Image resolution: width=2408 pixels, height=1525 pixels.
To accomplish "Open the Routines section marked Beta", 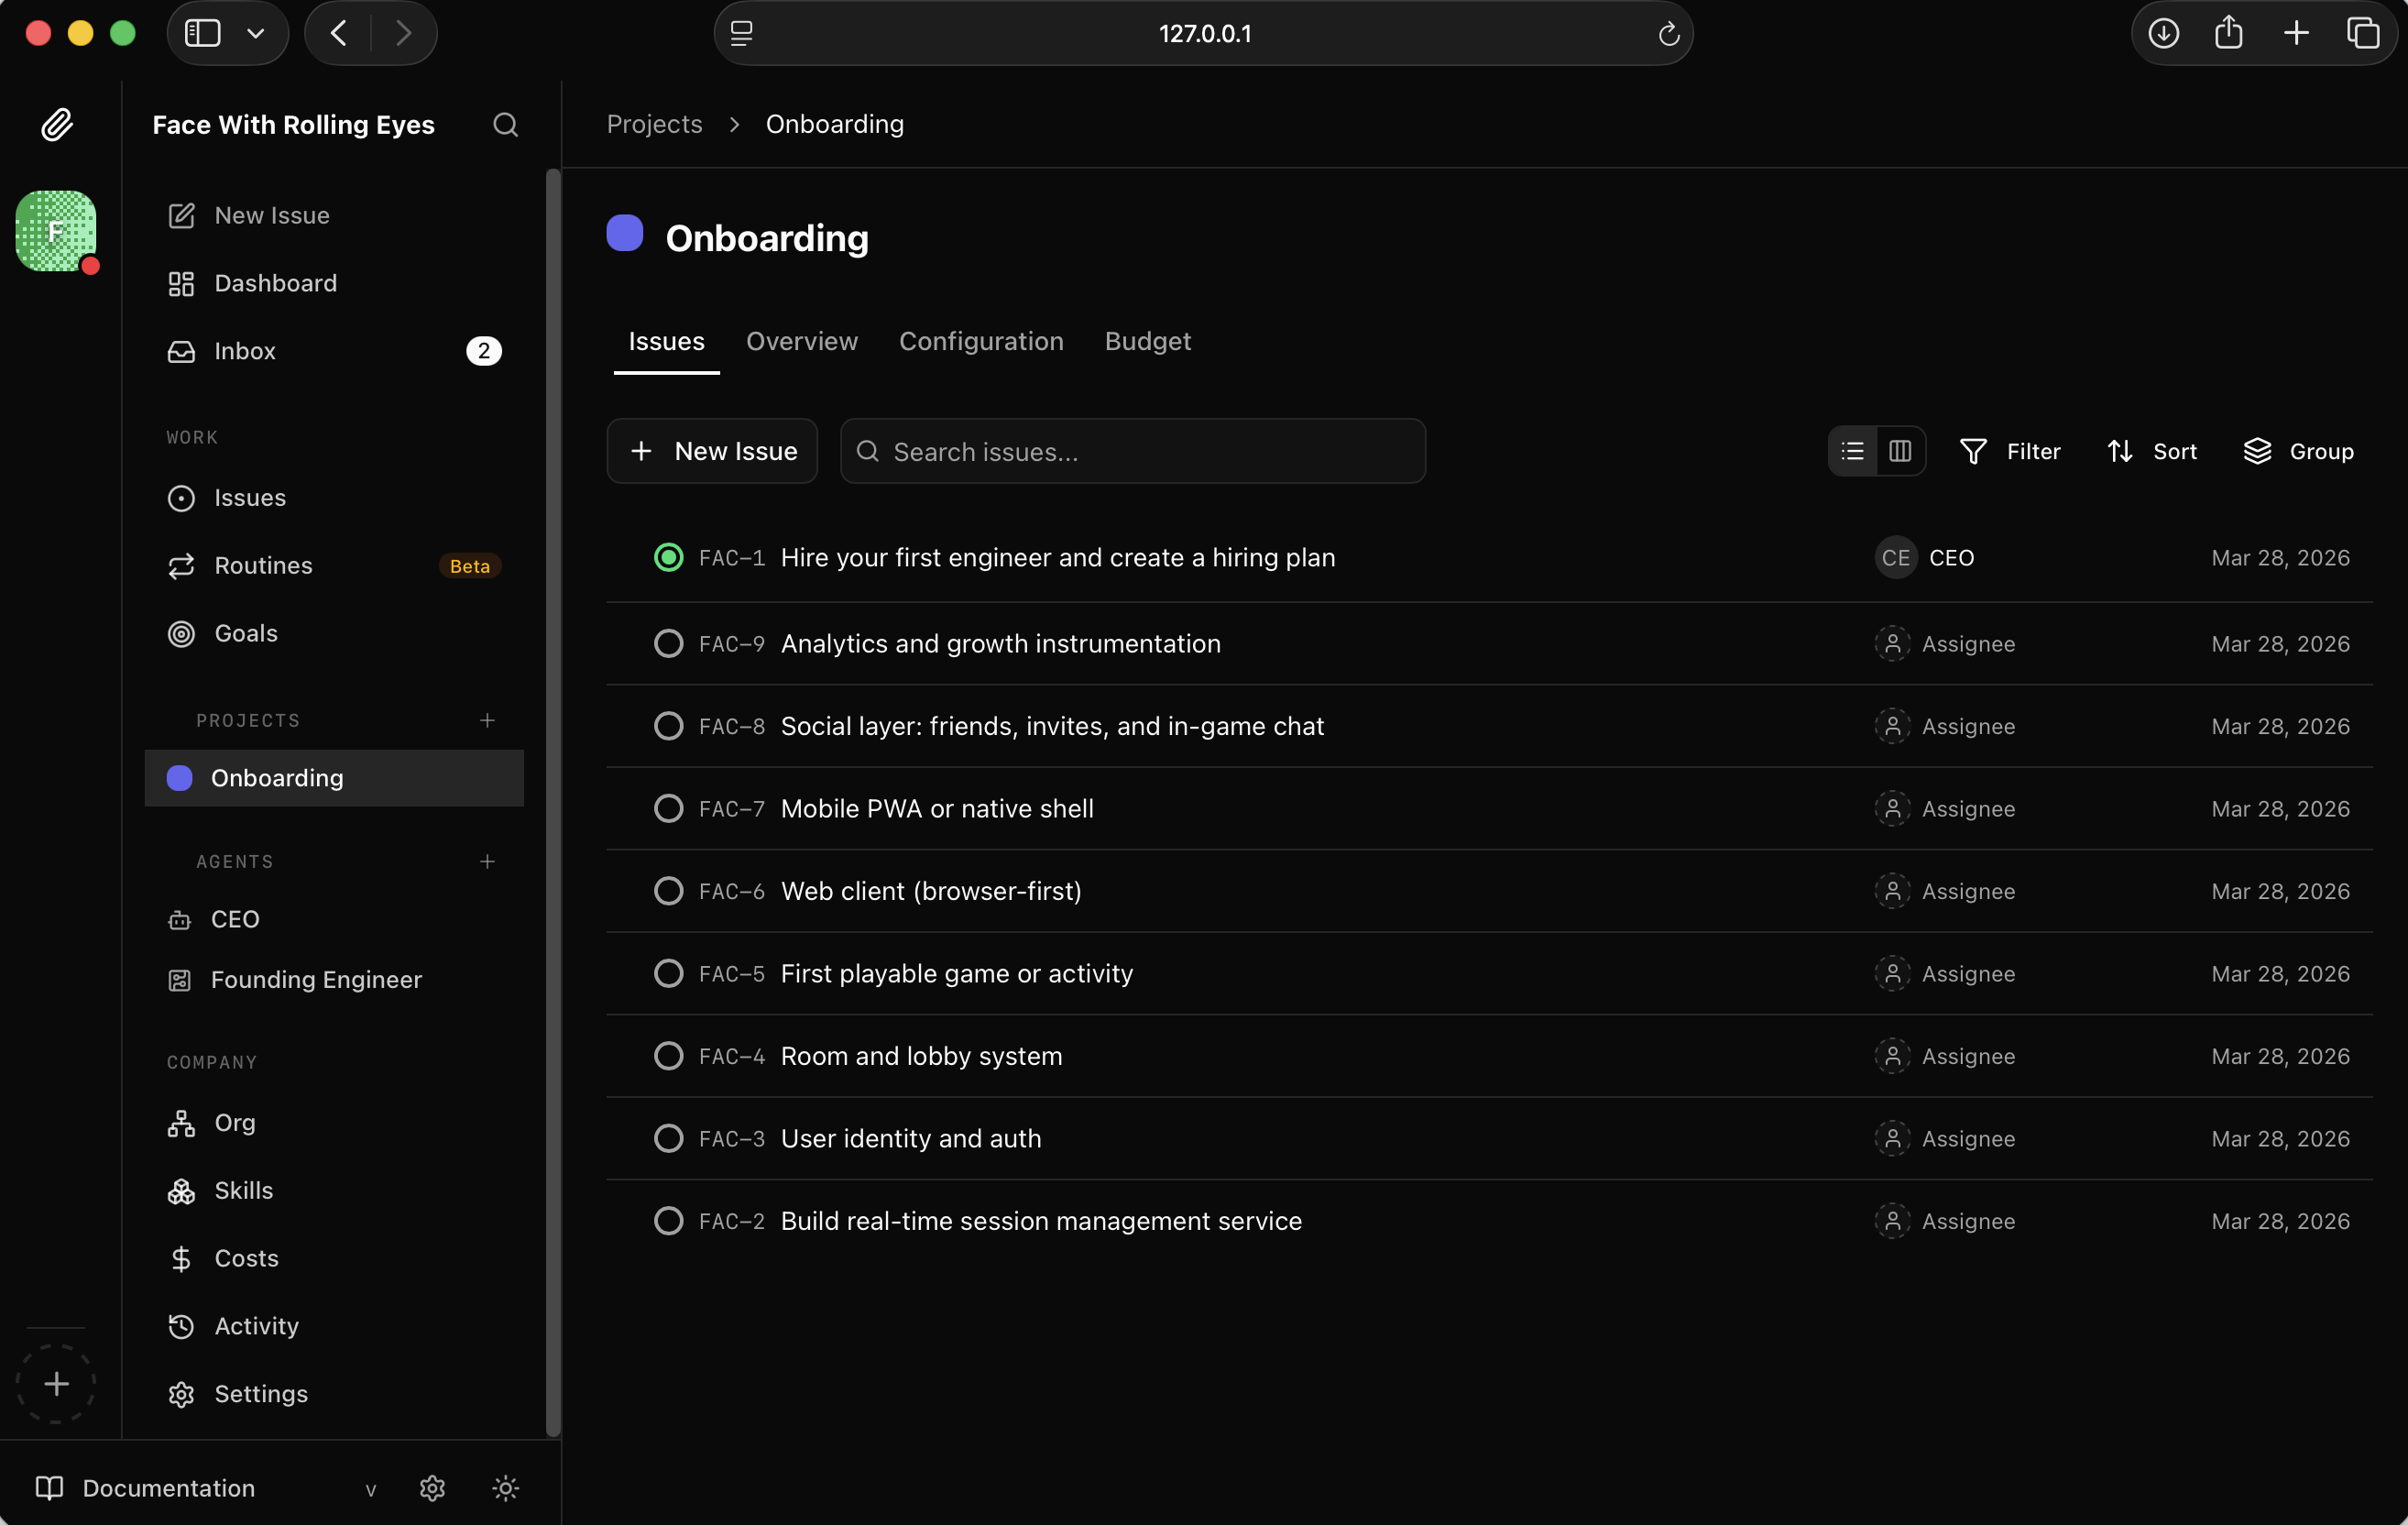I will (x=263, y=565).
